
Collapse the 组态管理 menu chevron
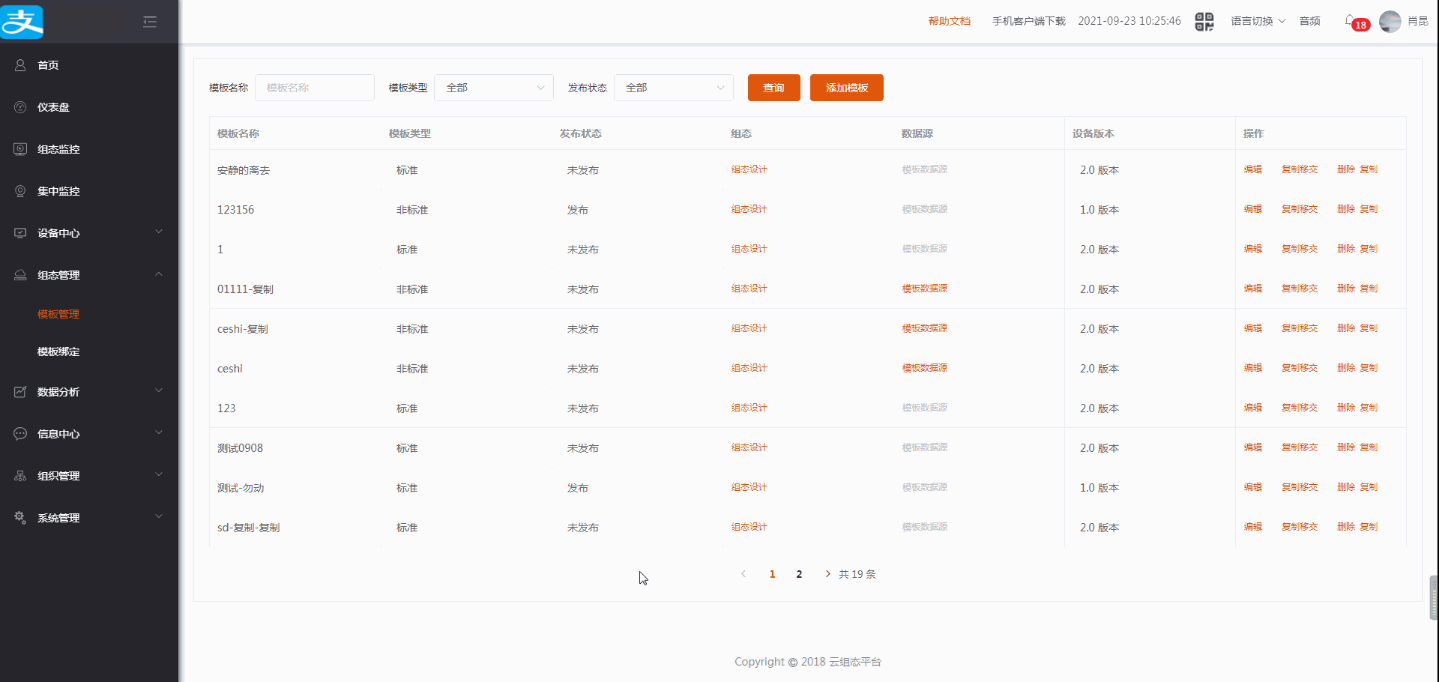pos(159,274)
